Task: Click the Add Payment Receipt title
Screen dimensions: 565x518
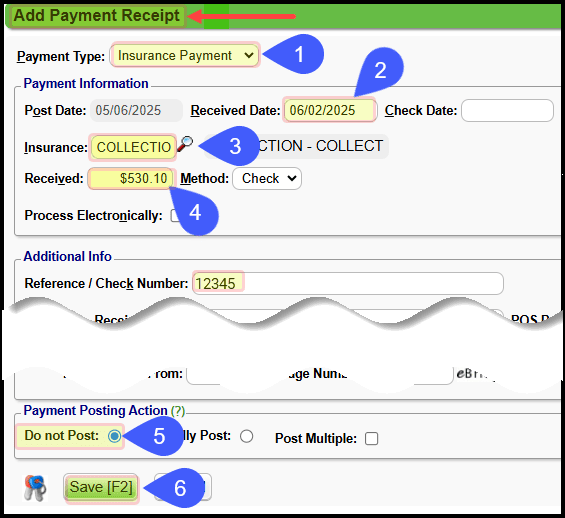Action: (96, 16)
